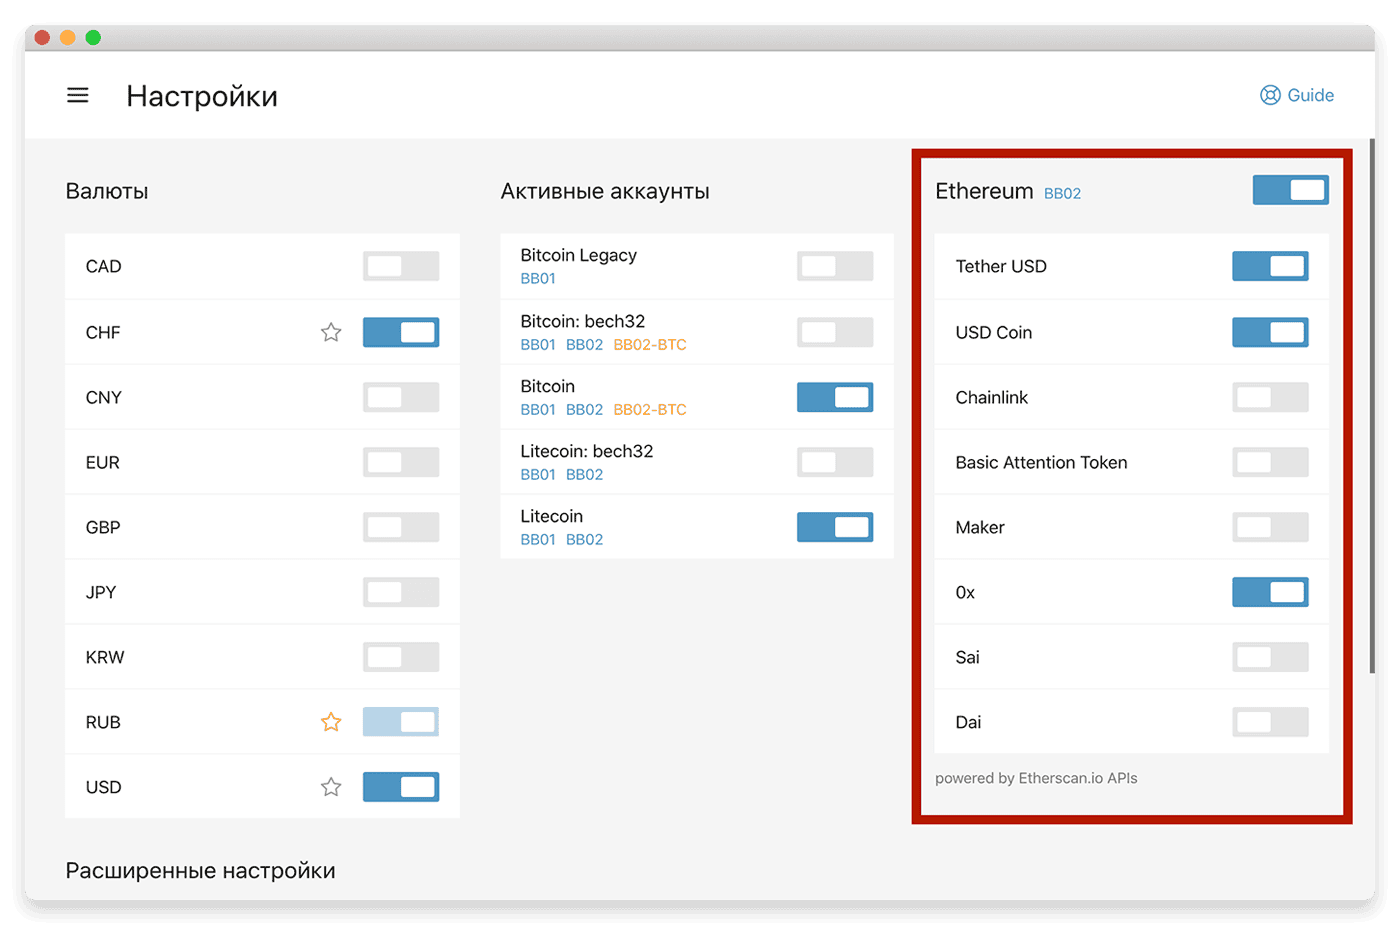The height and width of the screenshot is (925, 1400).
Task: Disable the 0x token toggle
Action: [x=1270, y=592]
